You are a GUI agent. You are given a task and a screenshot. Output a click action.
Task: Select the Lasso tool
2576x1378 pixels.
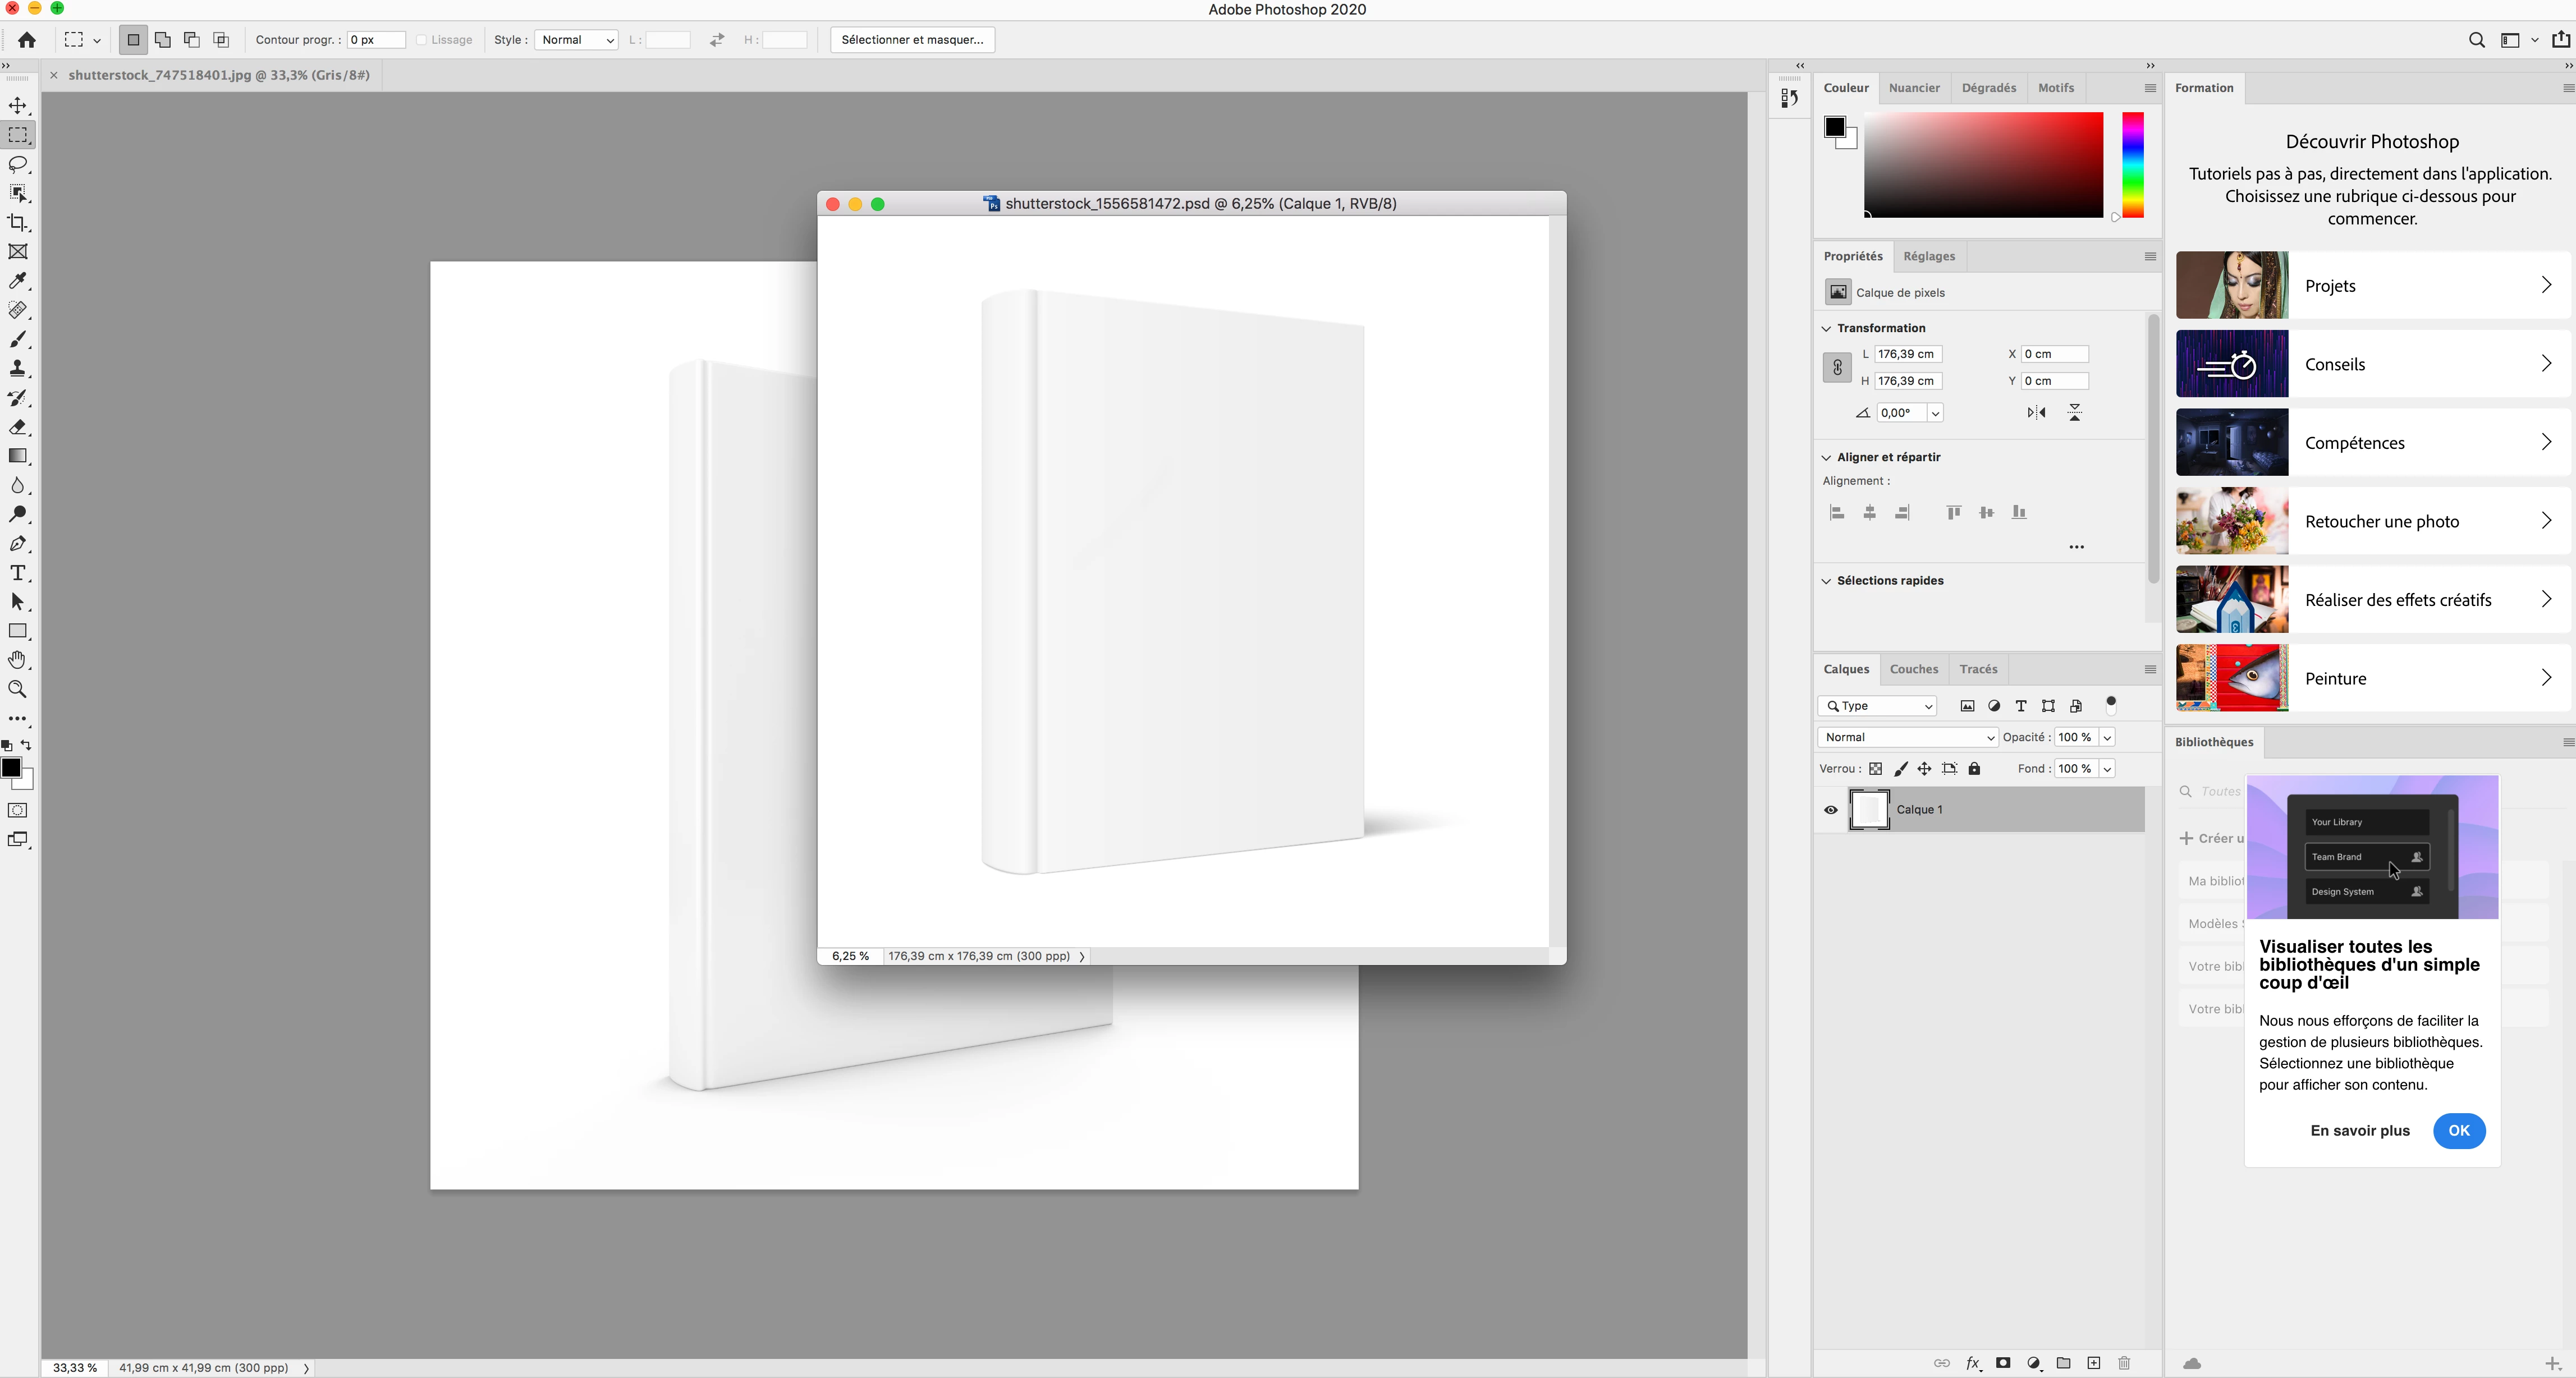pos(18,164)
